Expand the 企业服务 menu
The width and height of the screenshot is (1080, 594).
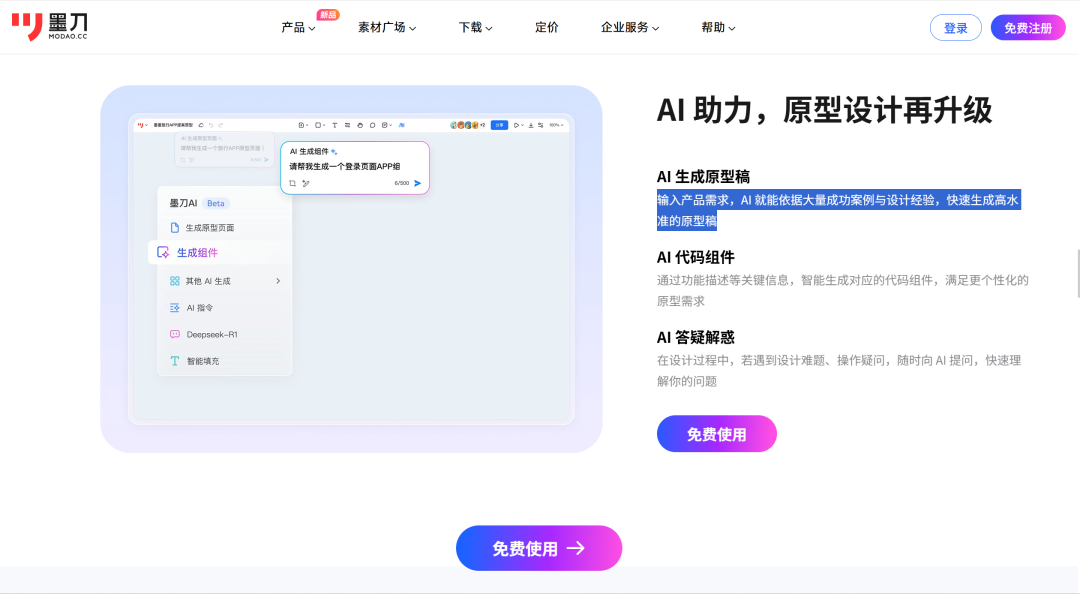pyautogui.click(x=630, y=28)
